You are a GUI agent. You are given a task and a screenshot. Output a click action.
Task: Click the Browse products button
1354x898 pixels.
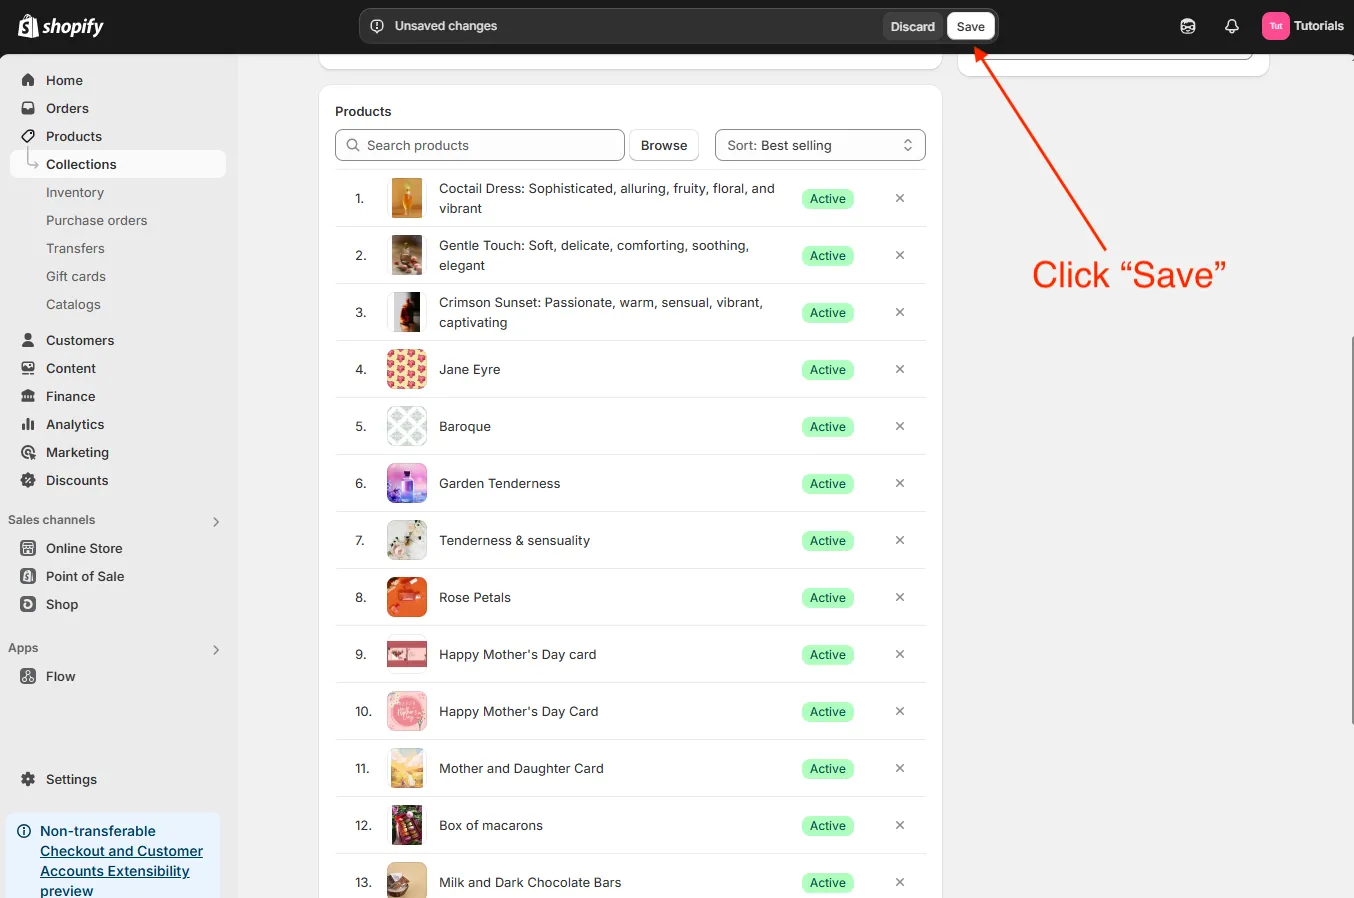663,145
